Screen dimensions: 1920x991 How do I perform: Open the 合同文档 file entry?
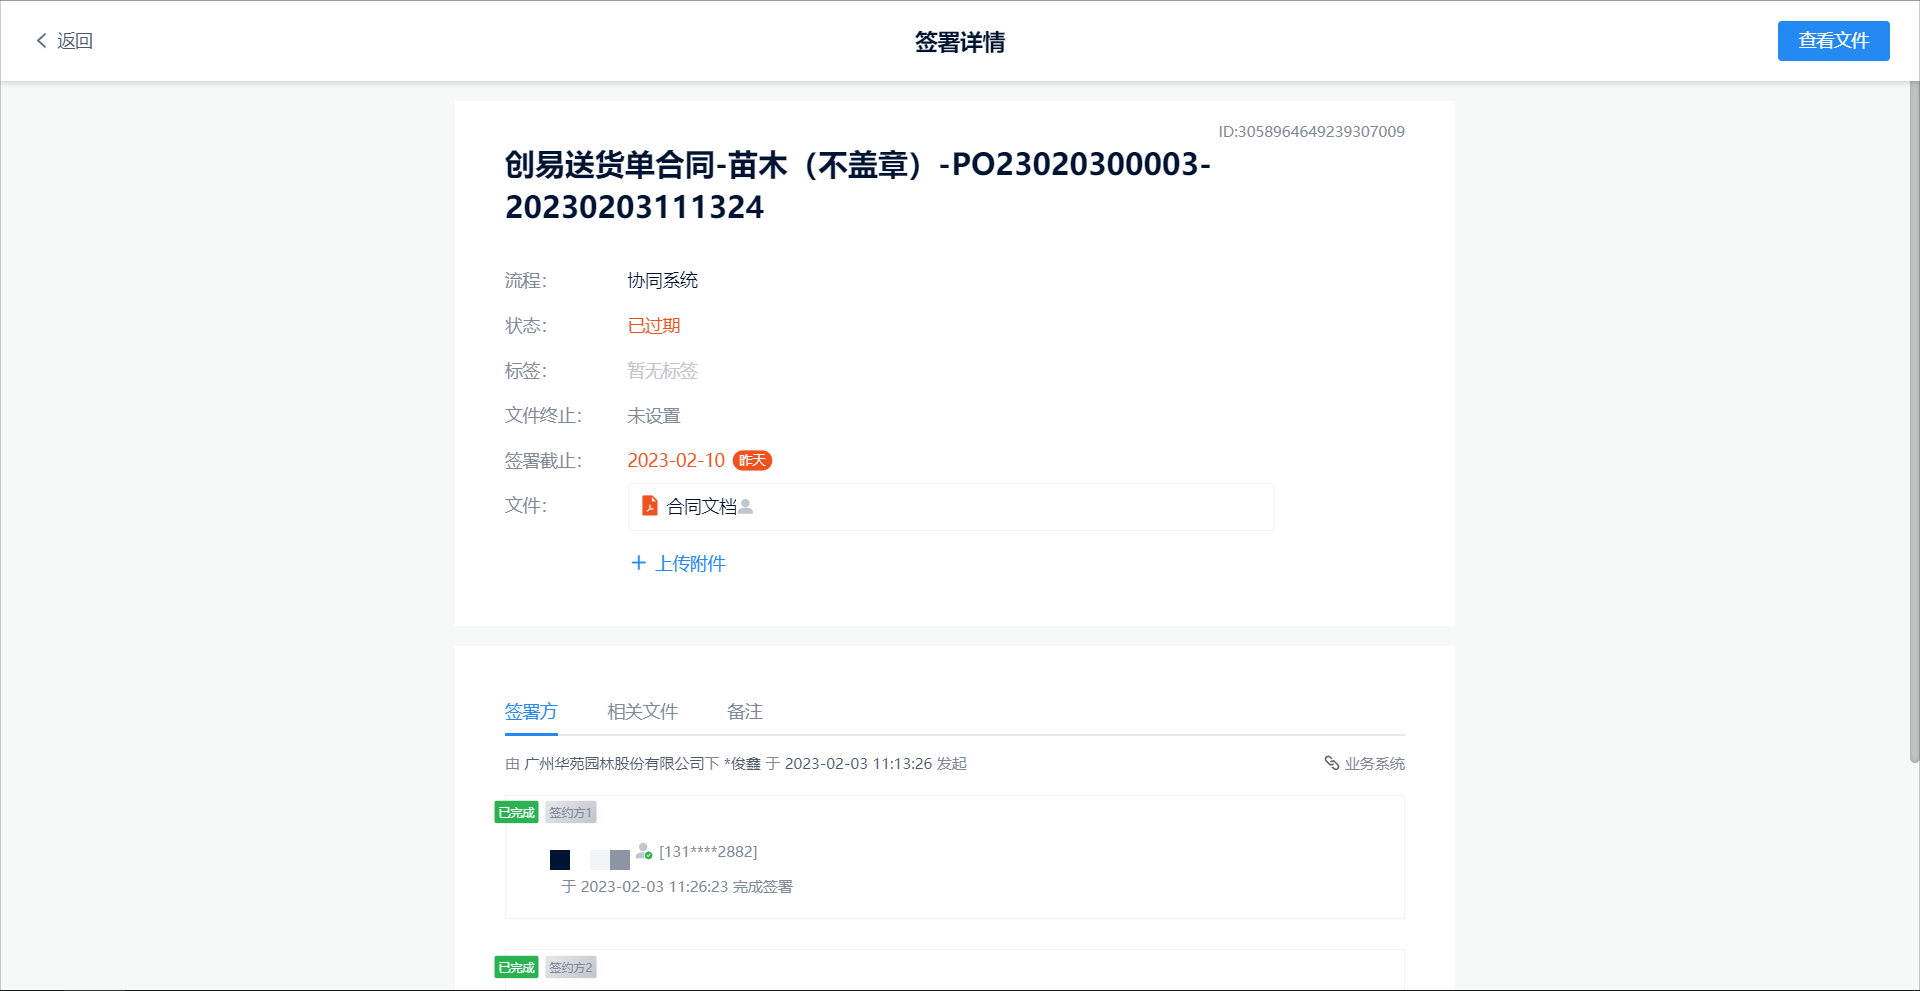(x=701, y=507)
